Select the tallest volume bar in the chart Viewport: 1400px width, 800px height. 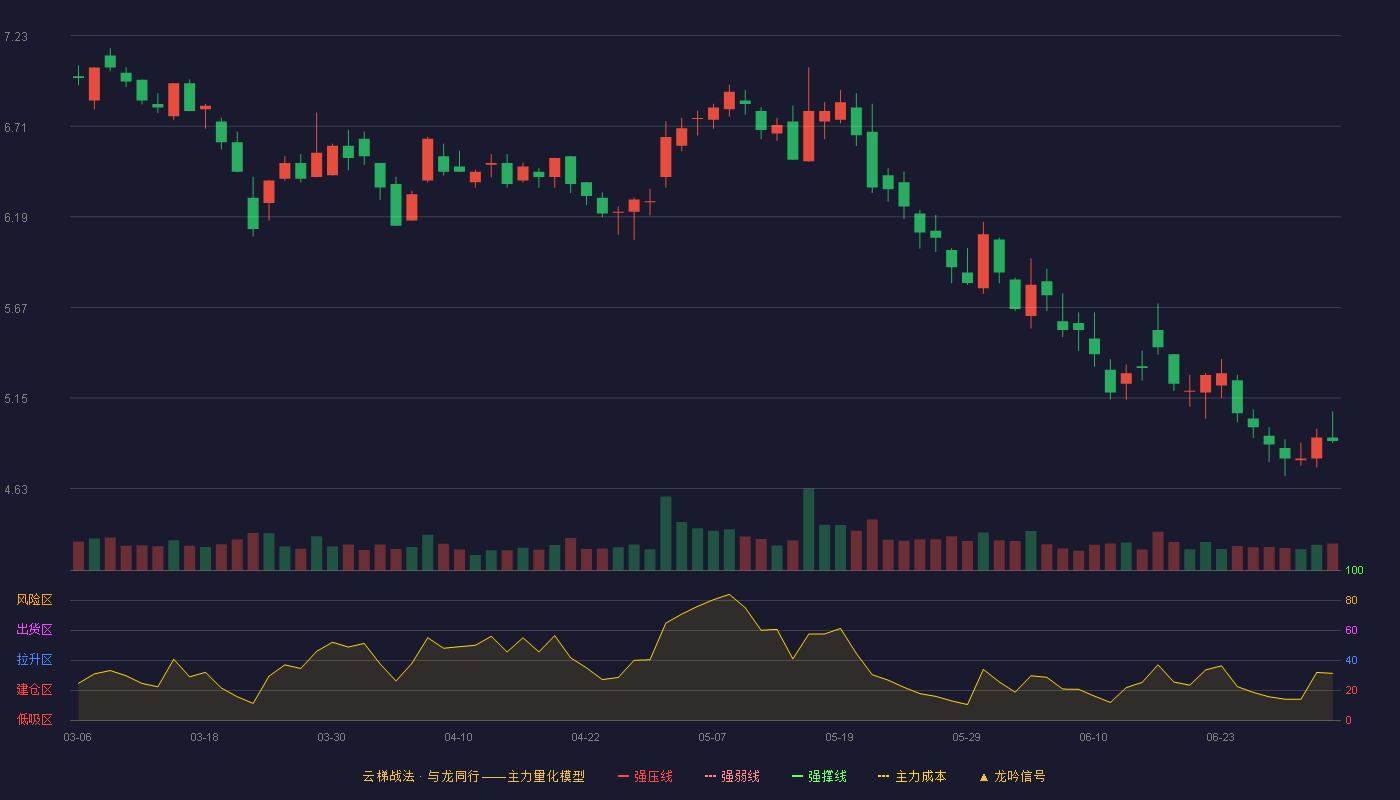tap(808, 530)
